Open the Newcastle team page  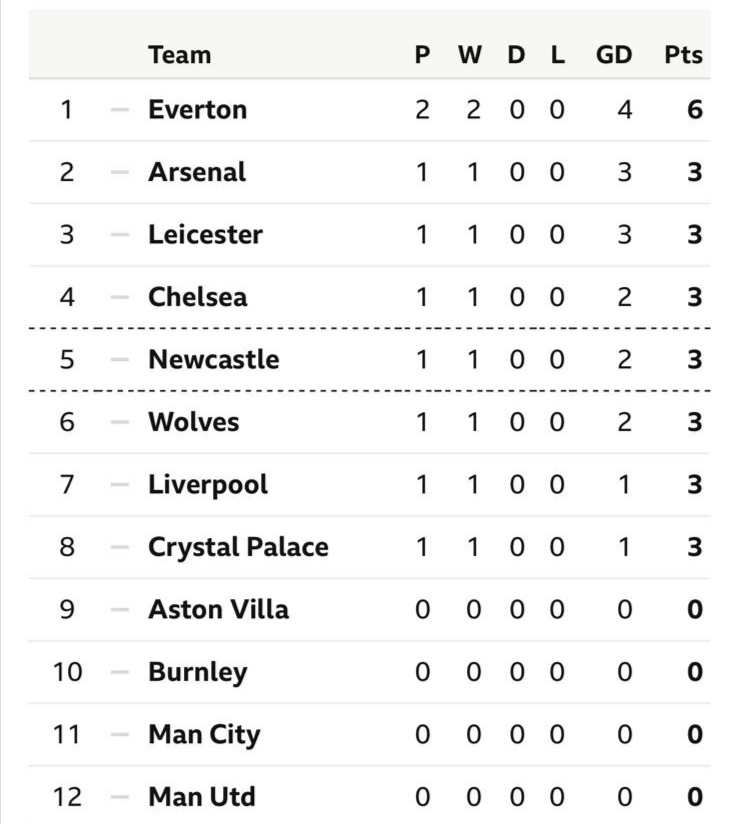213,359
